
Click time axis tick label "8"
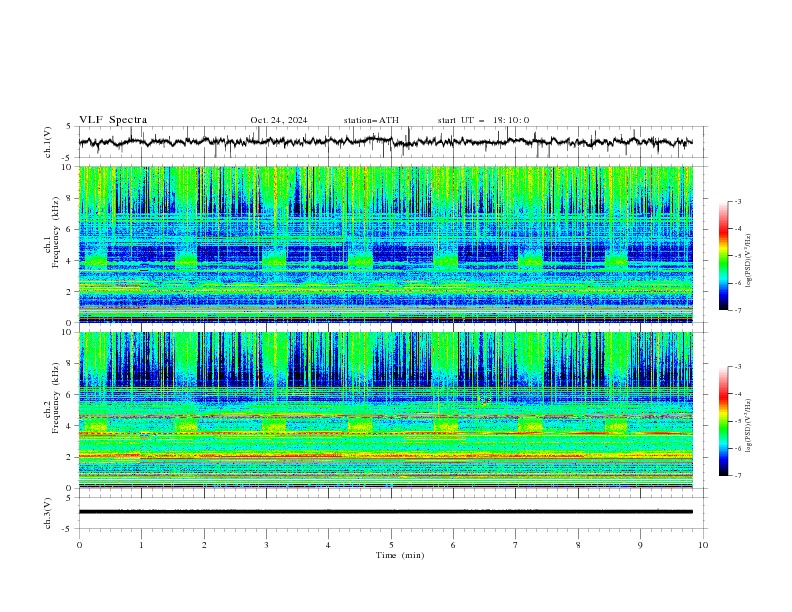[578, 545]
